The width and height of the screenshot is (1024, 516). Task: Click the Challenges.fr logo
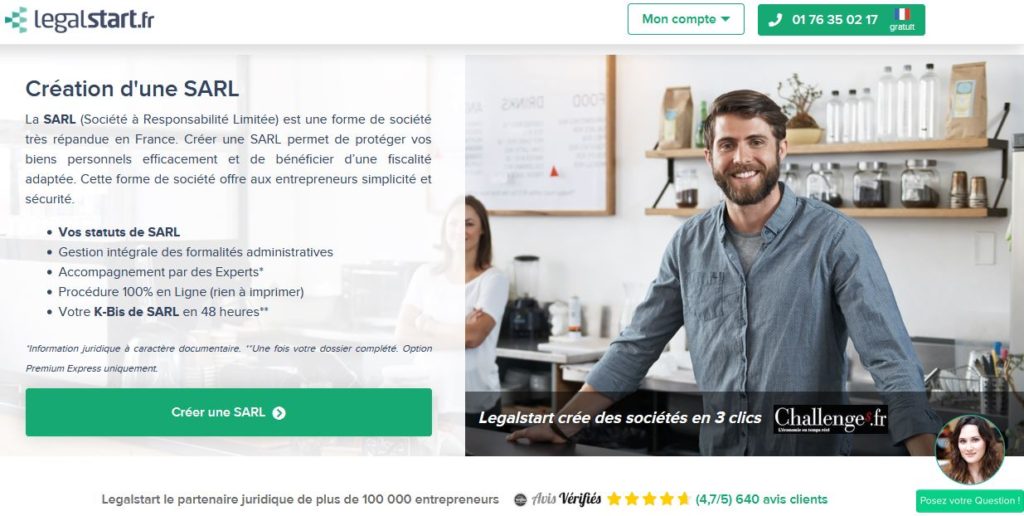coord(831,419)
